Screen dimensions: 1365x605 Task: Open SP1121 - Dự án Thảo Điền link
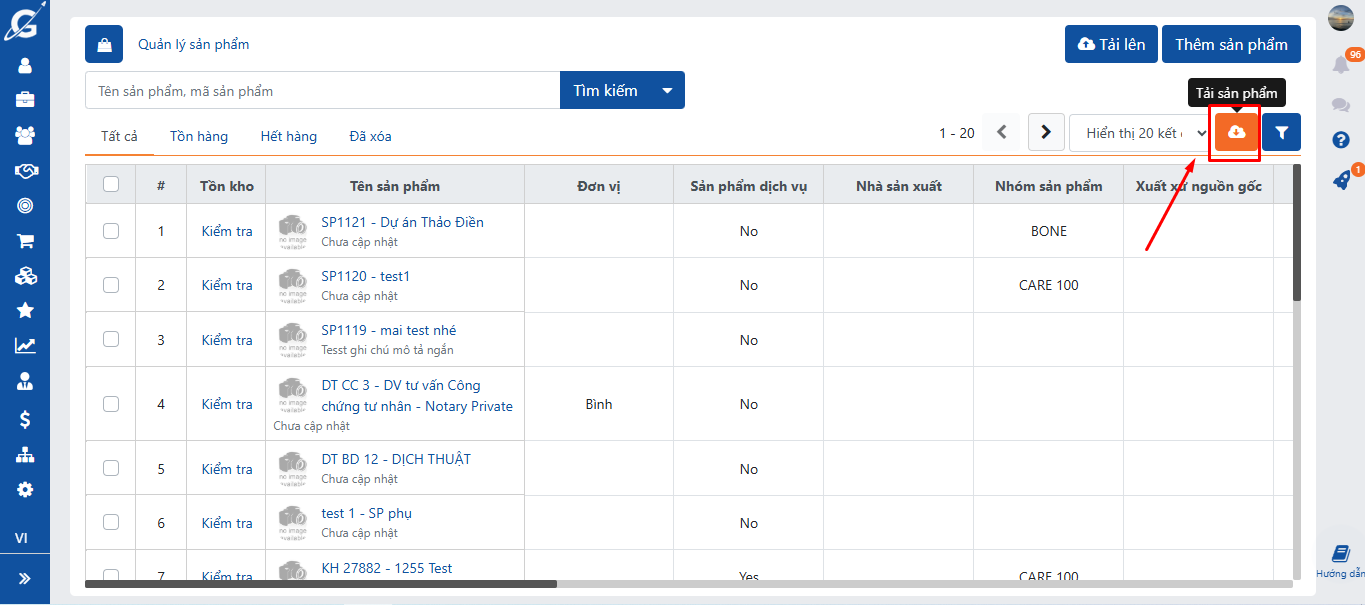pos(402,222)
